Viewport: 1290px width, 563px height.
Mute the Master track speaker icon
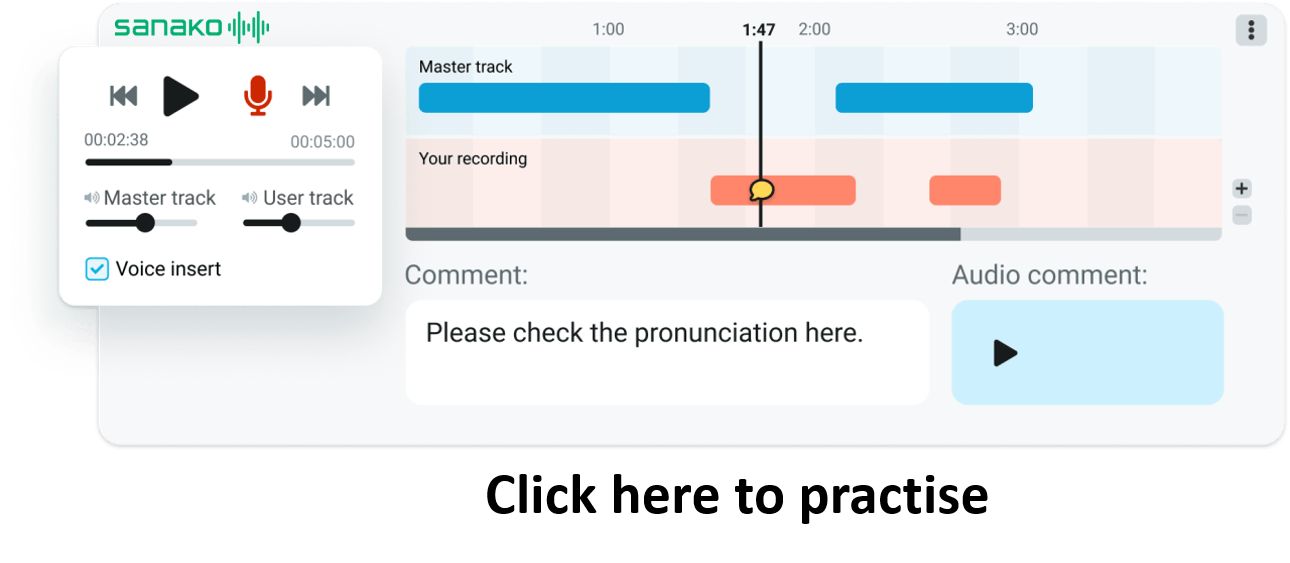coord(92,198)
